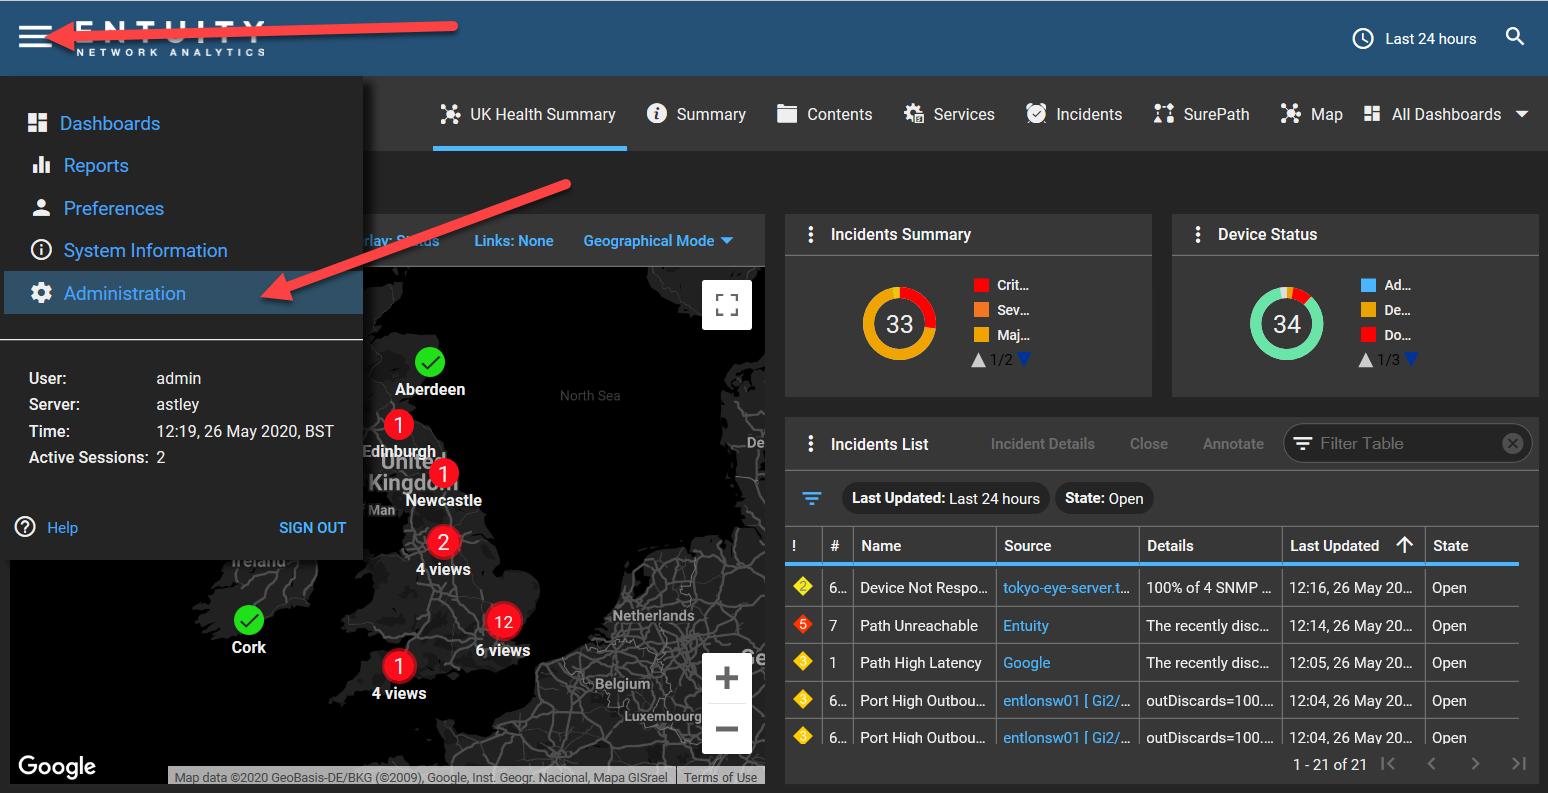Open Incidents List panel options menu

coord(811,444)
